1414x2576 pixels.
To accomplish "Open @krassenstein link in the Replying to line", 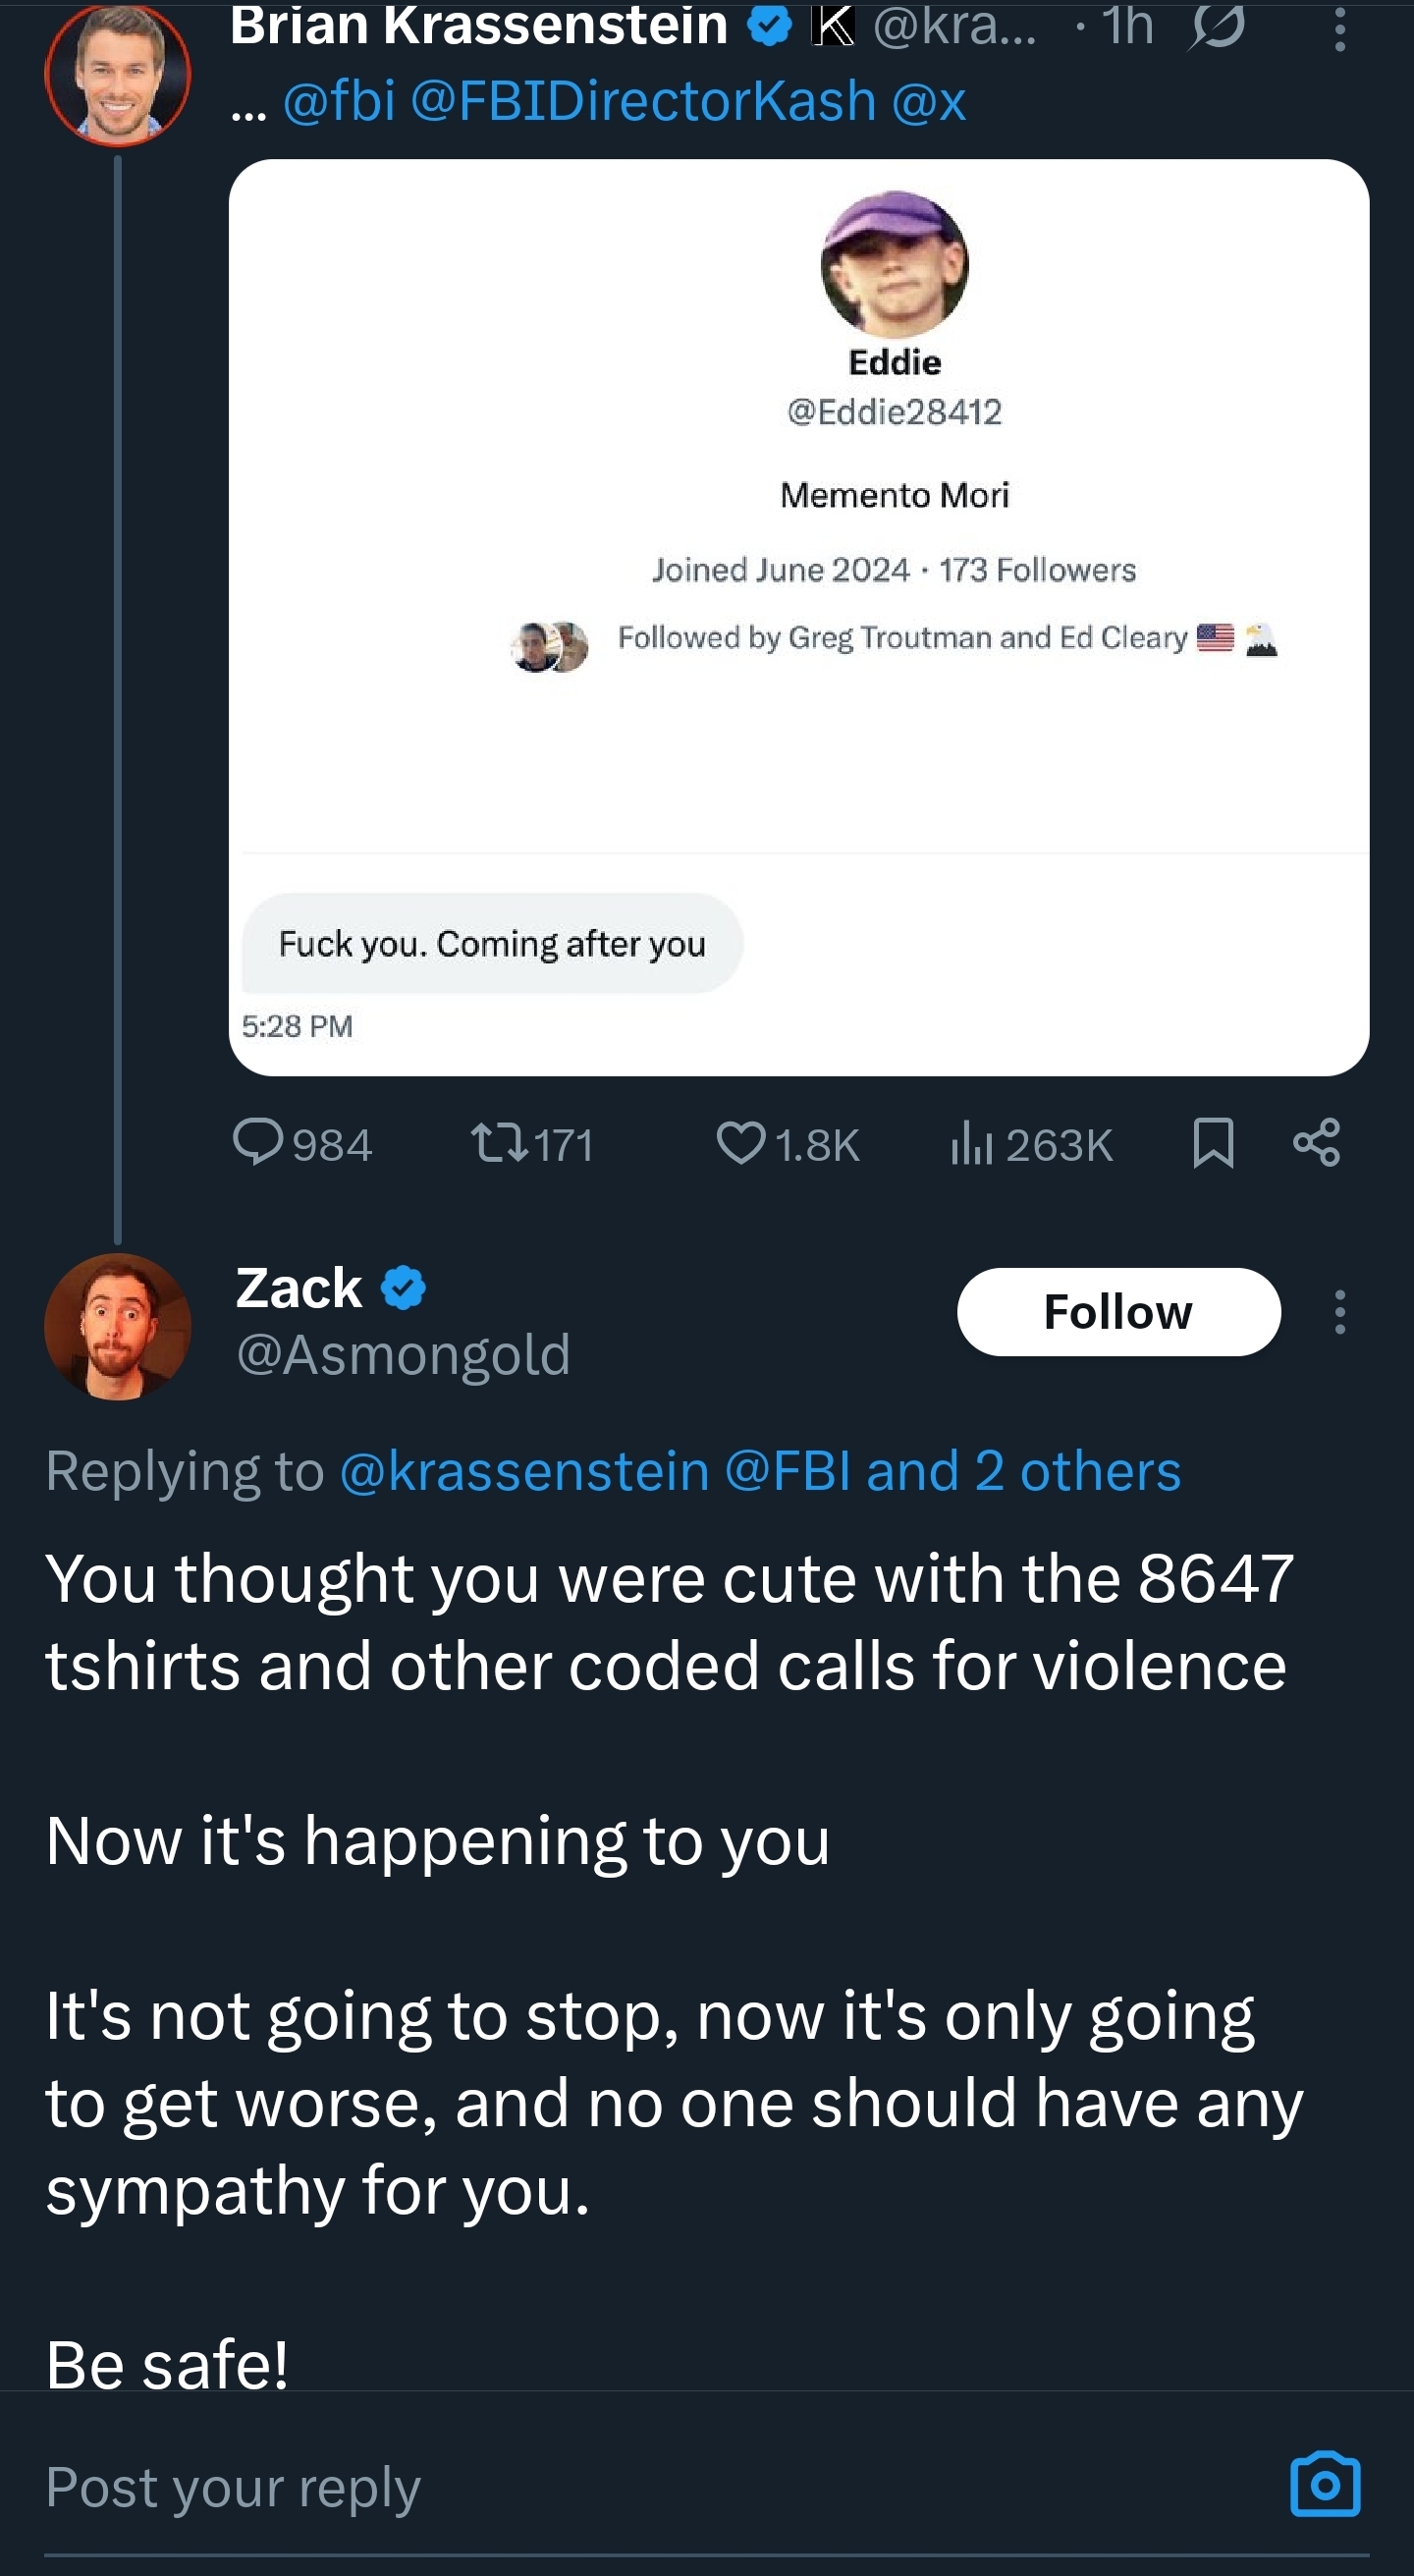I will [x=524, y=1471].
